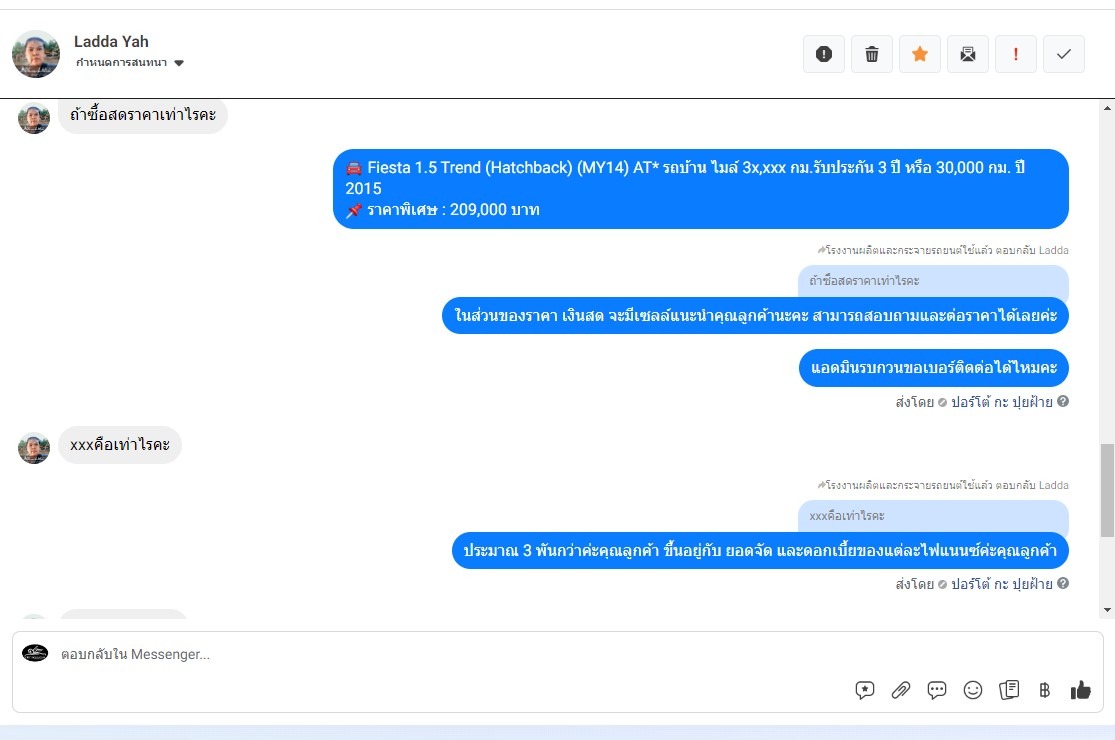Open Ladda Yah's profile name
This screenshot has height=740, width=1115.
coord(111,41)
